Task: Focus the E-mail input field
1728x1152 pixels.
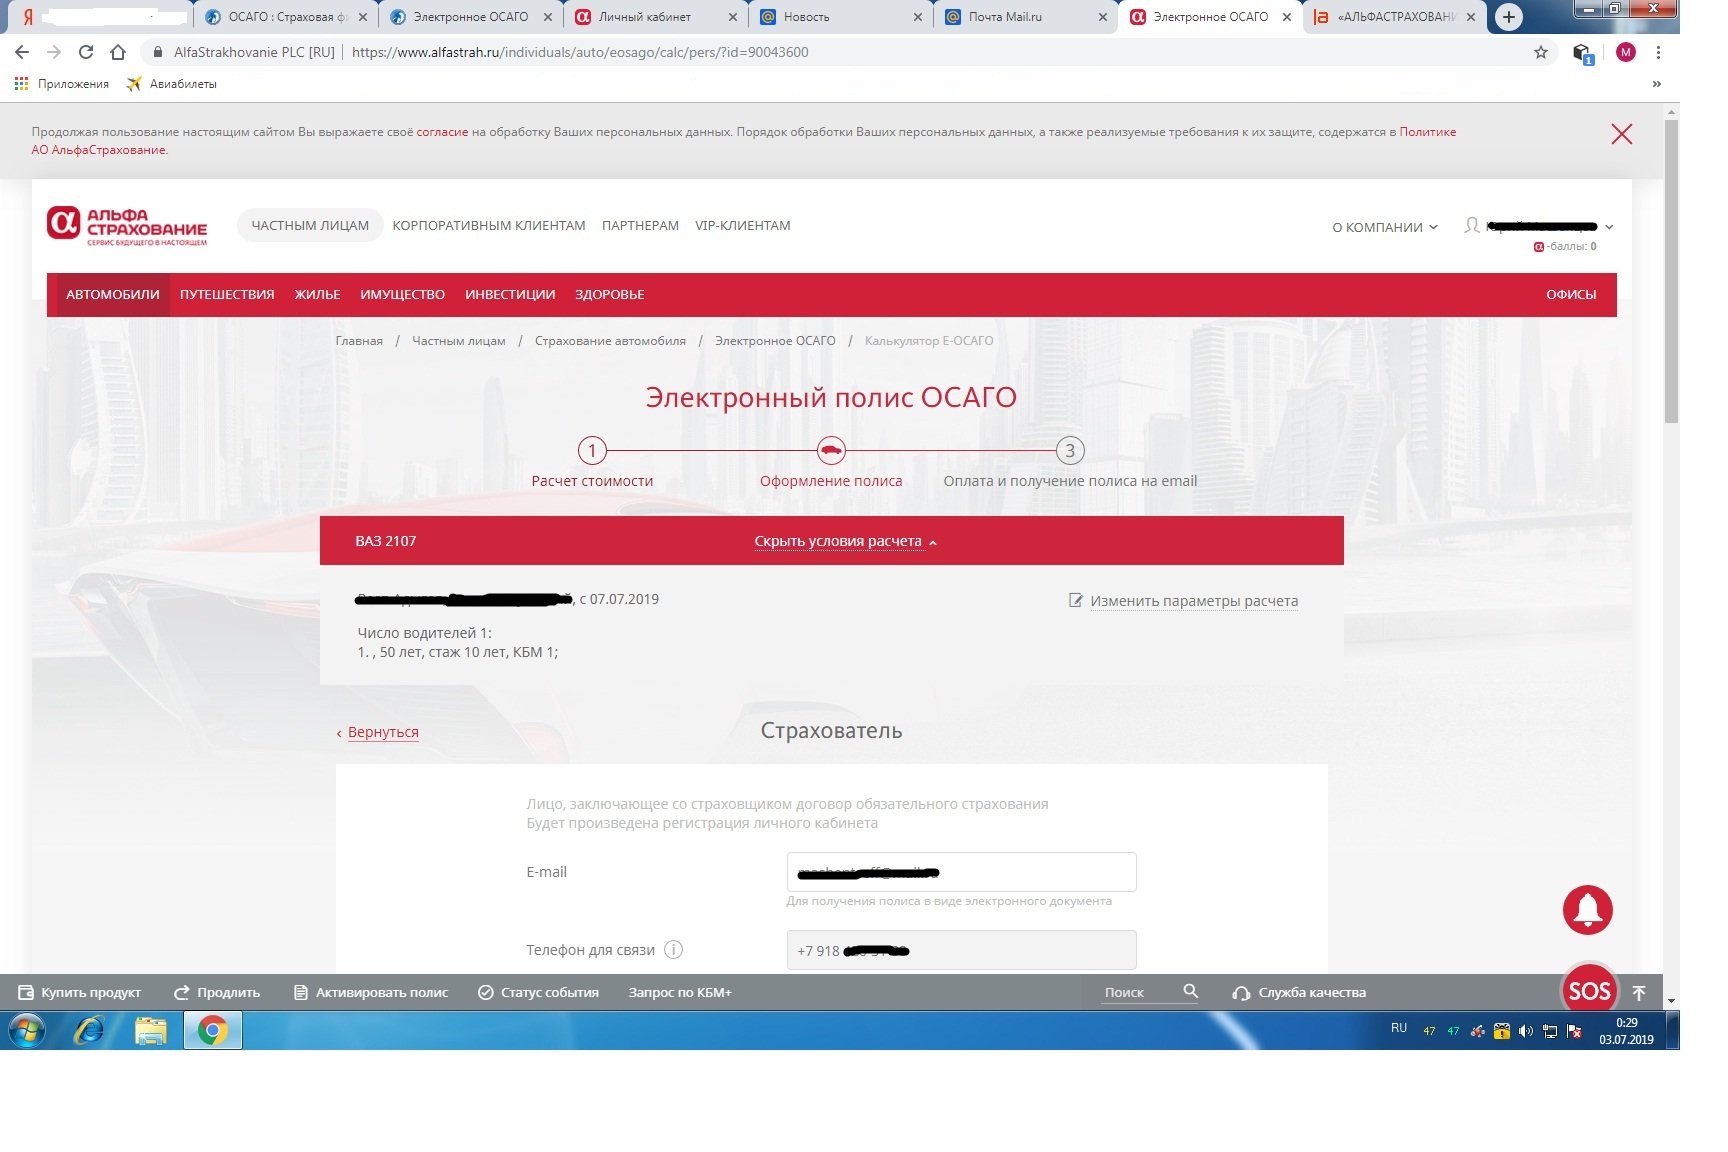Action: [961, 872]
